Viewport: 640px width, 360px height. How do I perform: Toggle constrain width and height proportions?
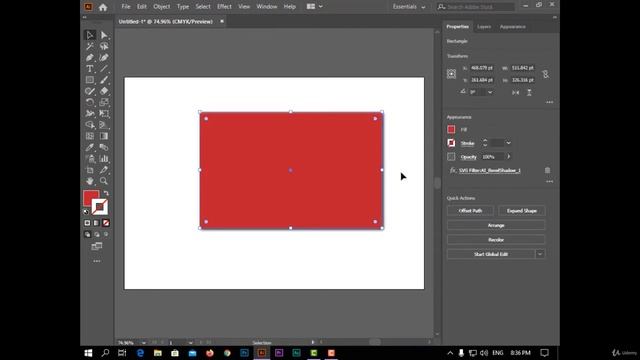coord(546,74)
